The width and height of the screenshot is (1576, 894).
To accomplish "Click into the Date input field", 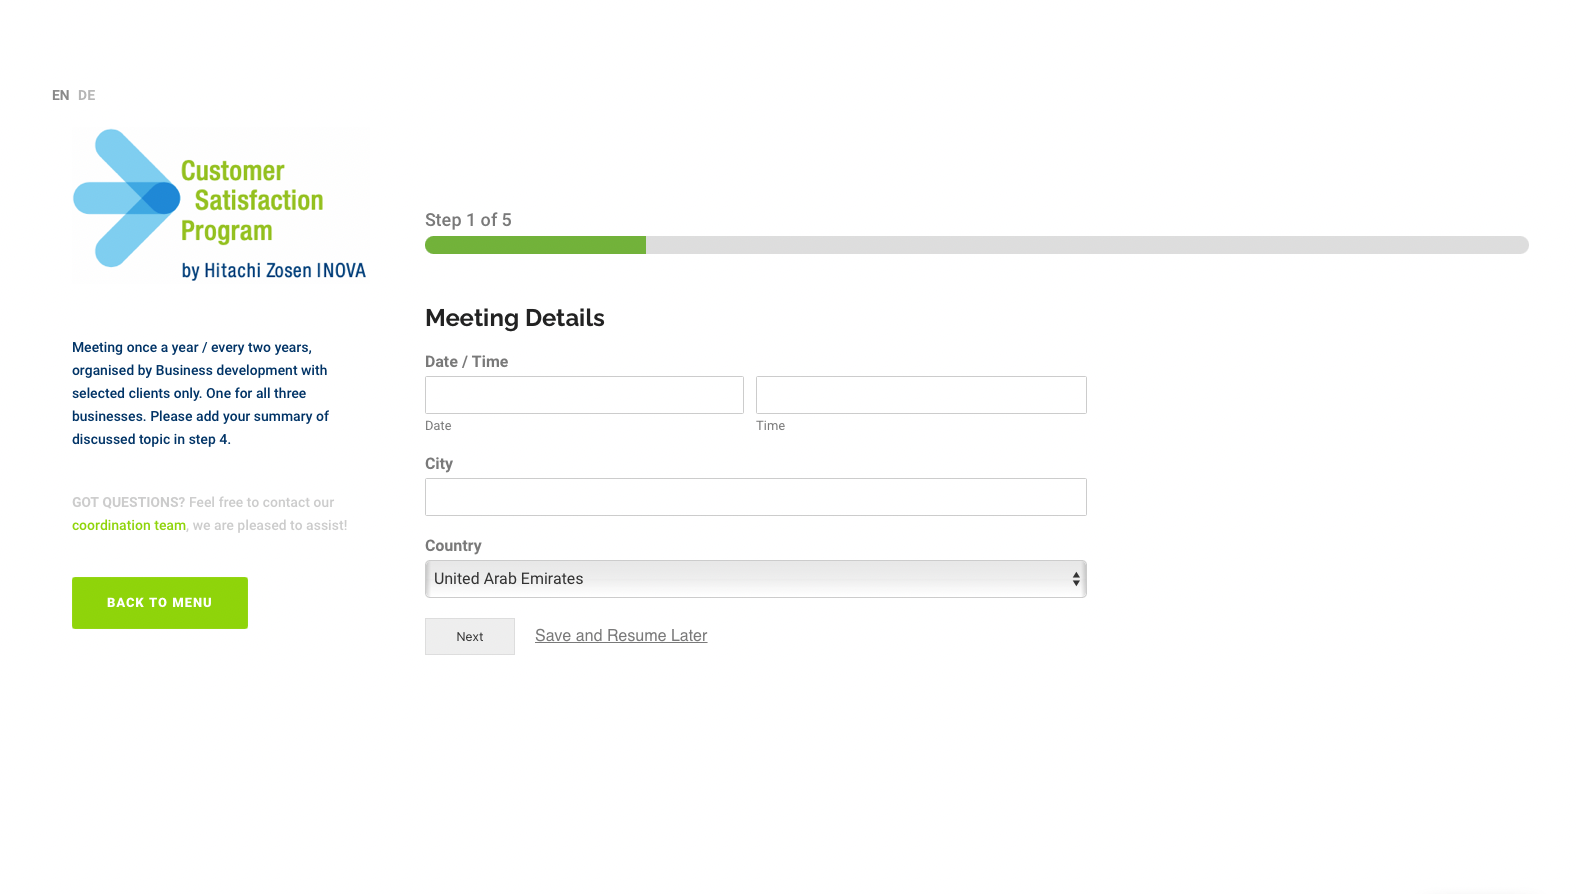I will pos(584,395).
